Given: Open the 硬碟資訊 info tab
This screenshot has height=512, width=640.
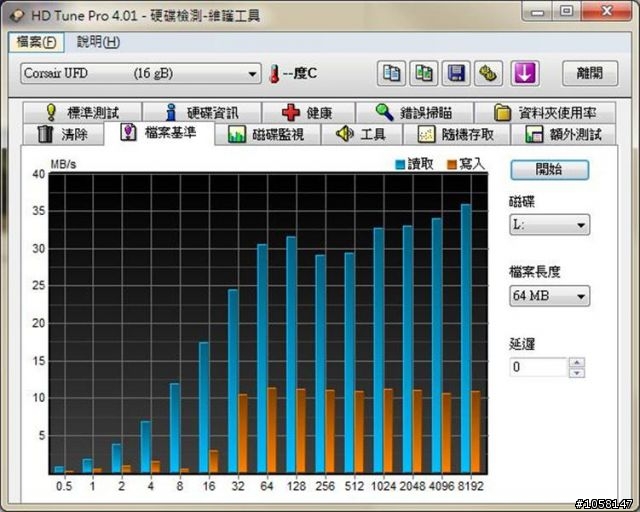Looking at the screenshot, I should pyautogui.click(x=202, y=112).
